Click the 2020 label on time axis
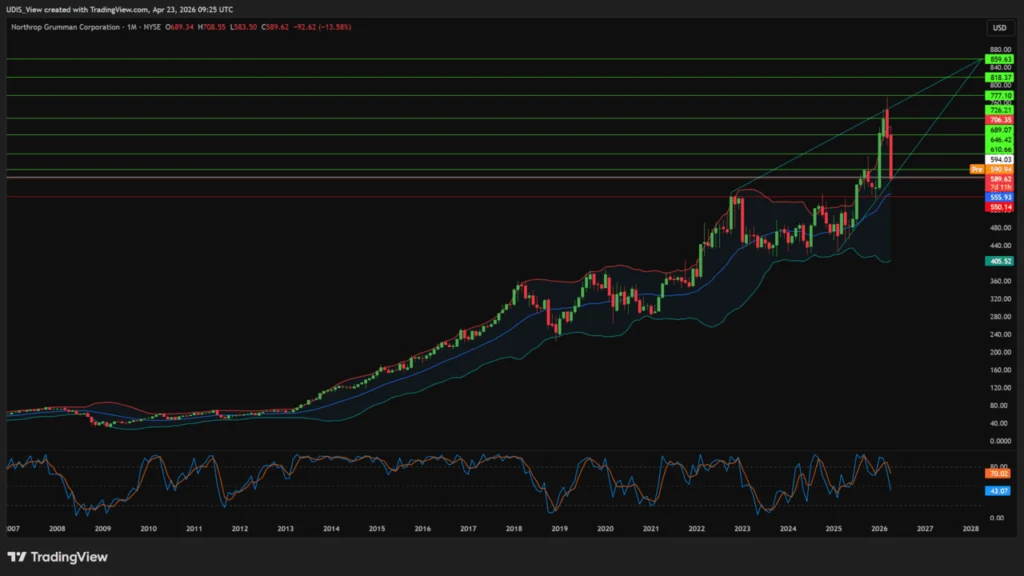 605,529
